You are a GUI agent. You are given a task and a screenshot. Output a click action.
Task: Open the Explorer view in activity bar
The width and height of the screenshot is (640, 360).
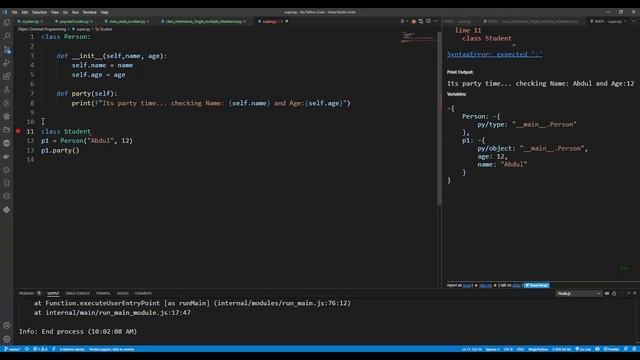coord(7,23)
